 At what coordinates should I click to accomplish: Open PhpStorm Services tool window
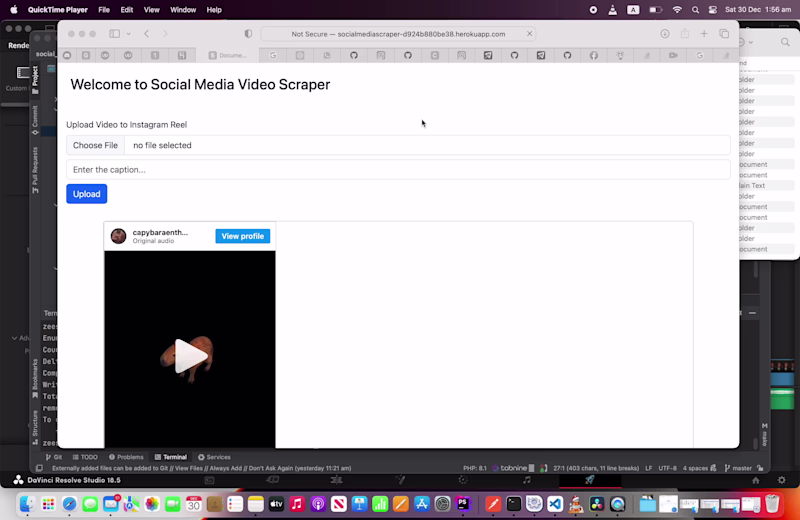point(214,457)
